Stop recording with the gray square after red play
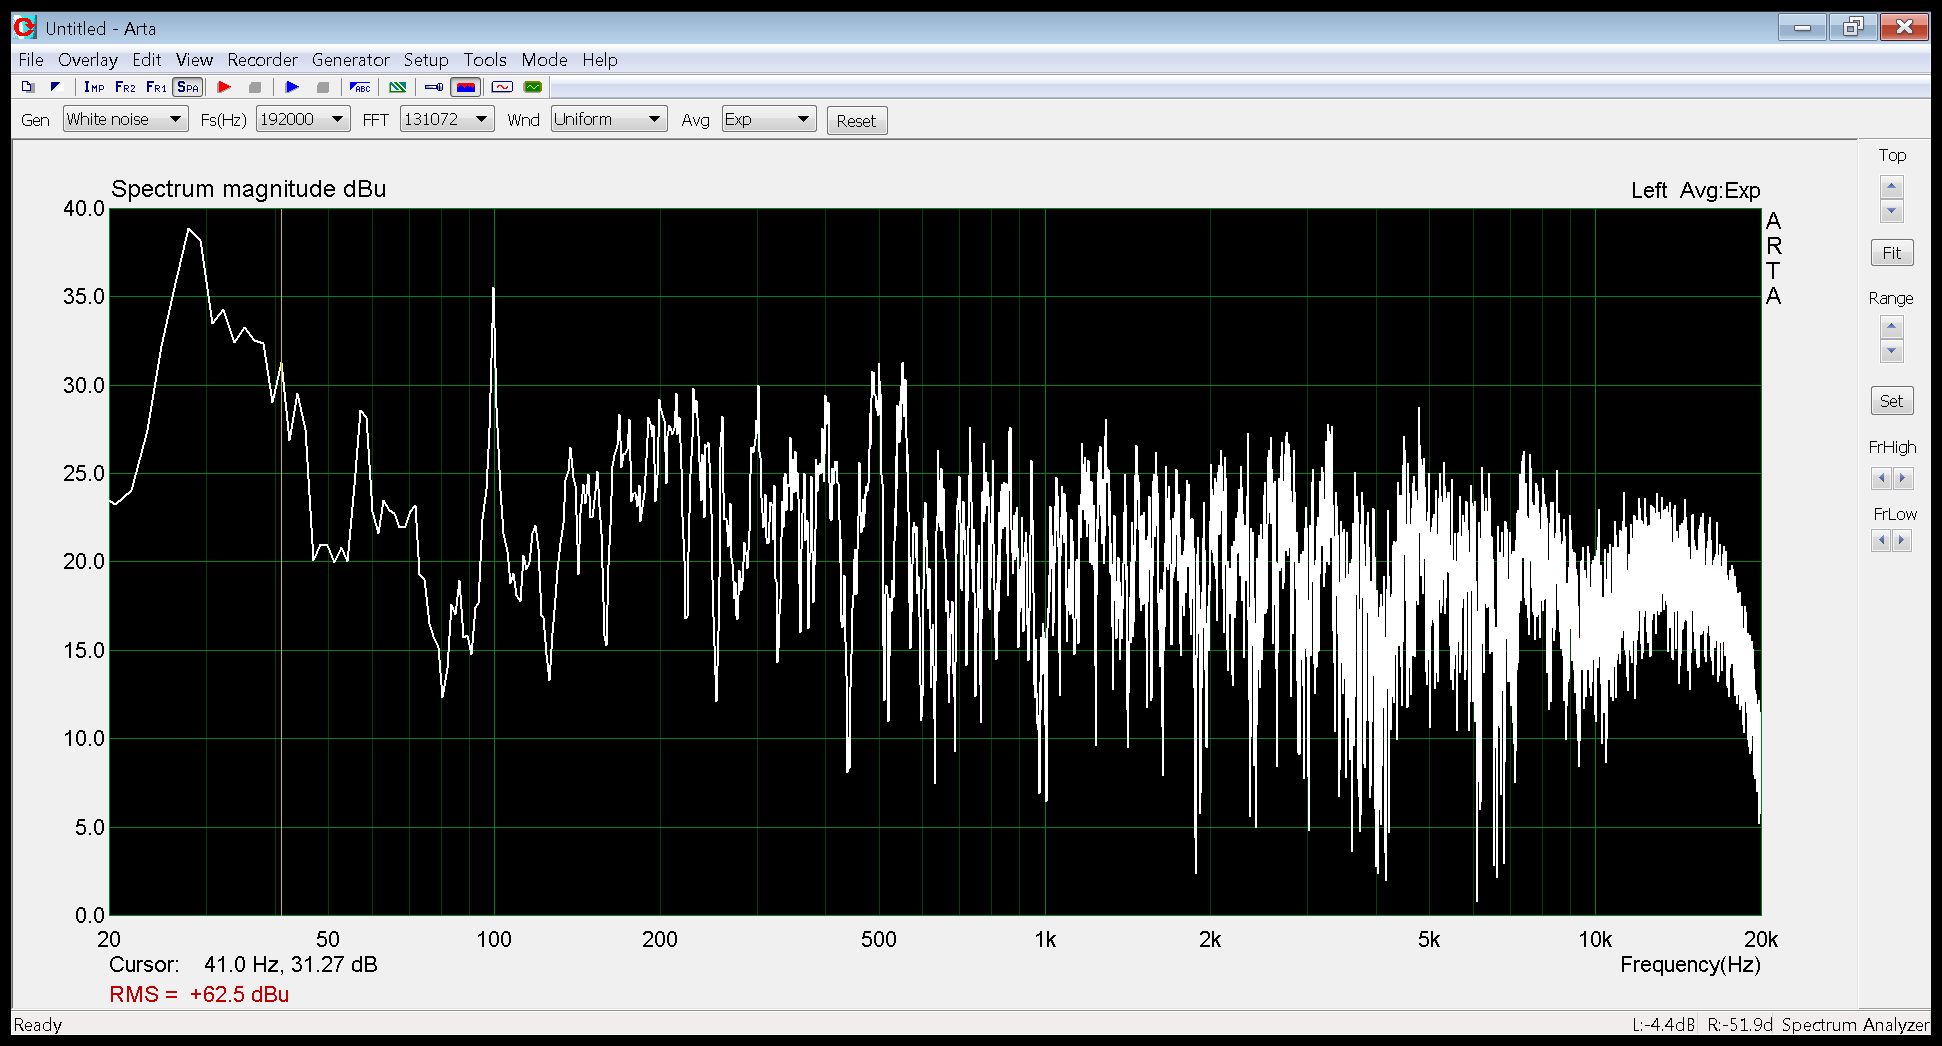1942x1046 pixels. (255, 87)
